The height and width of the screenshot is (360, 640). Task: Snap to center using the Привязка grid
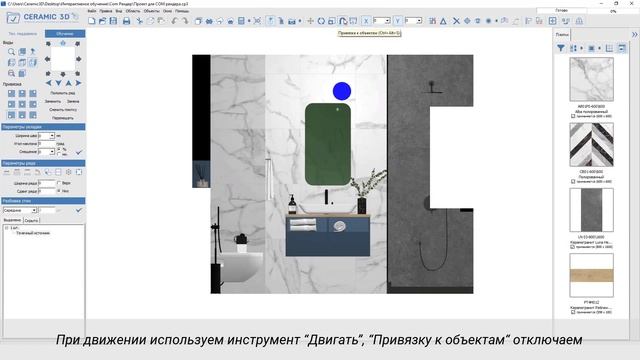(22, 104)
